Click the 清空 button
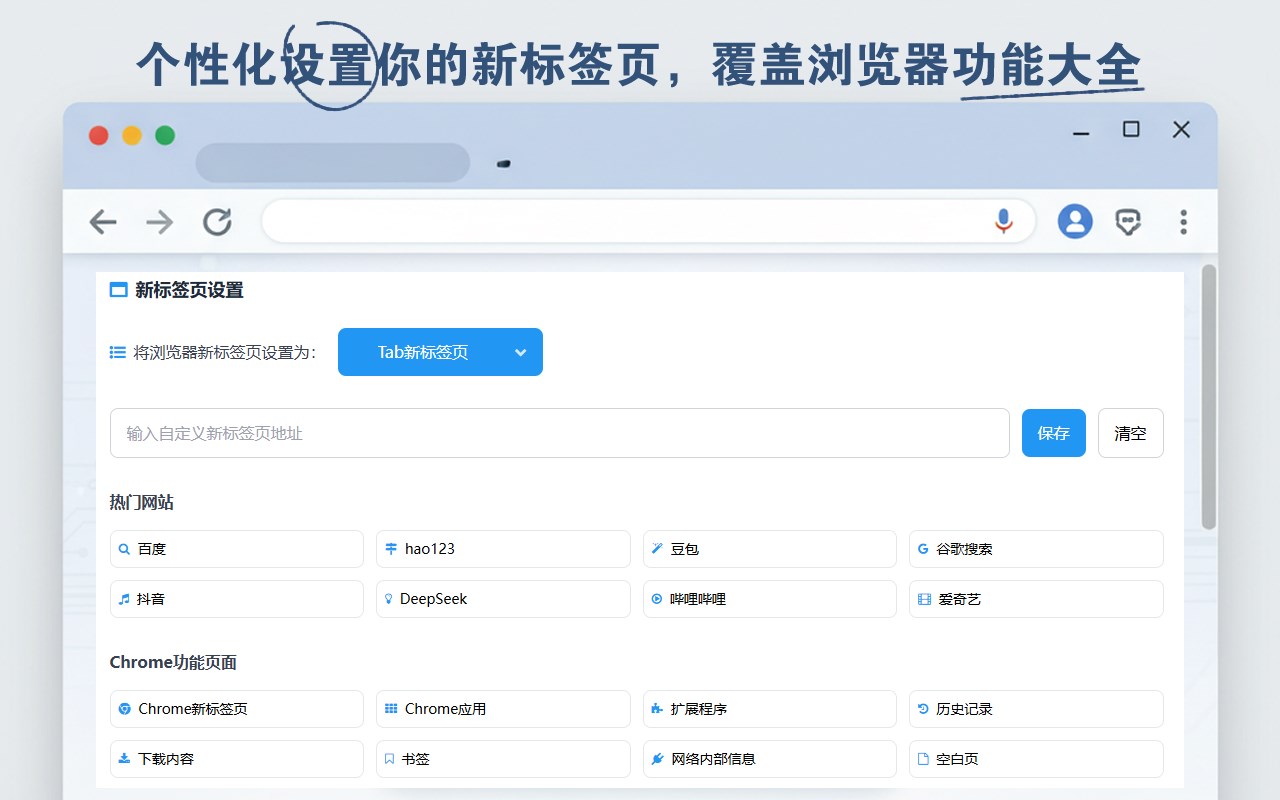Viewport: 1280px width, 800px height. pos(1131,433)
